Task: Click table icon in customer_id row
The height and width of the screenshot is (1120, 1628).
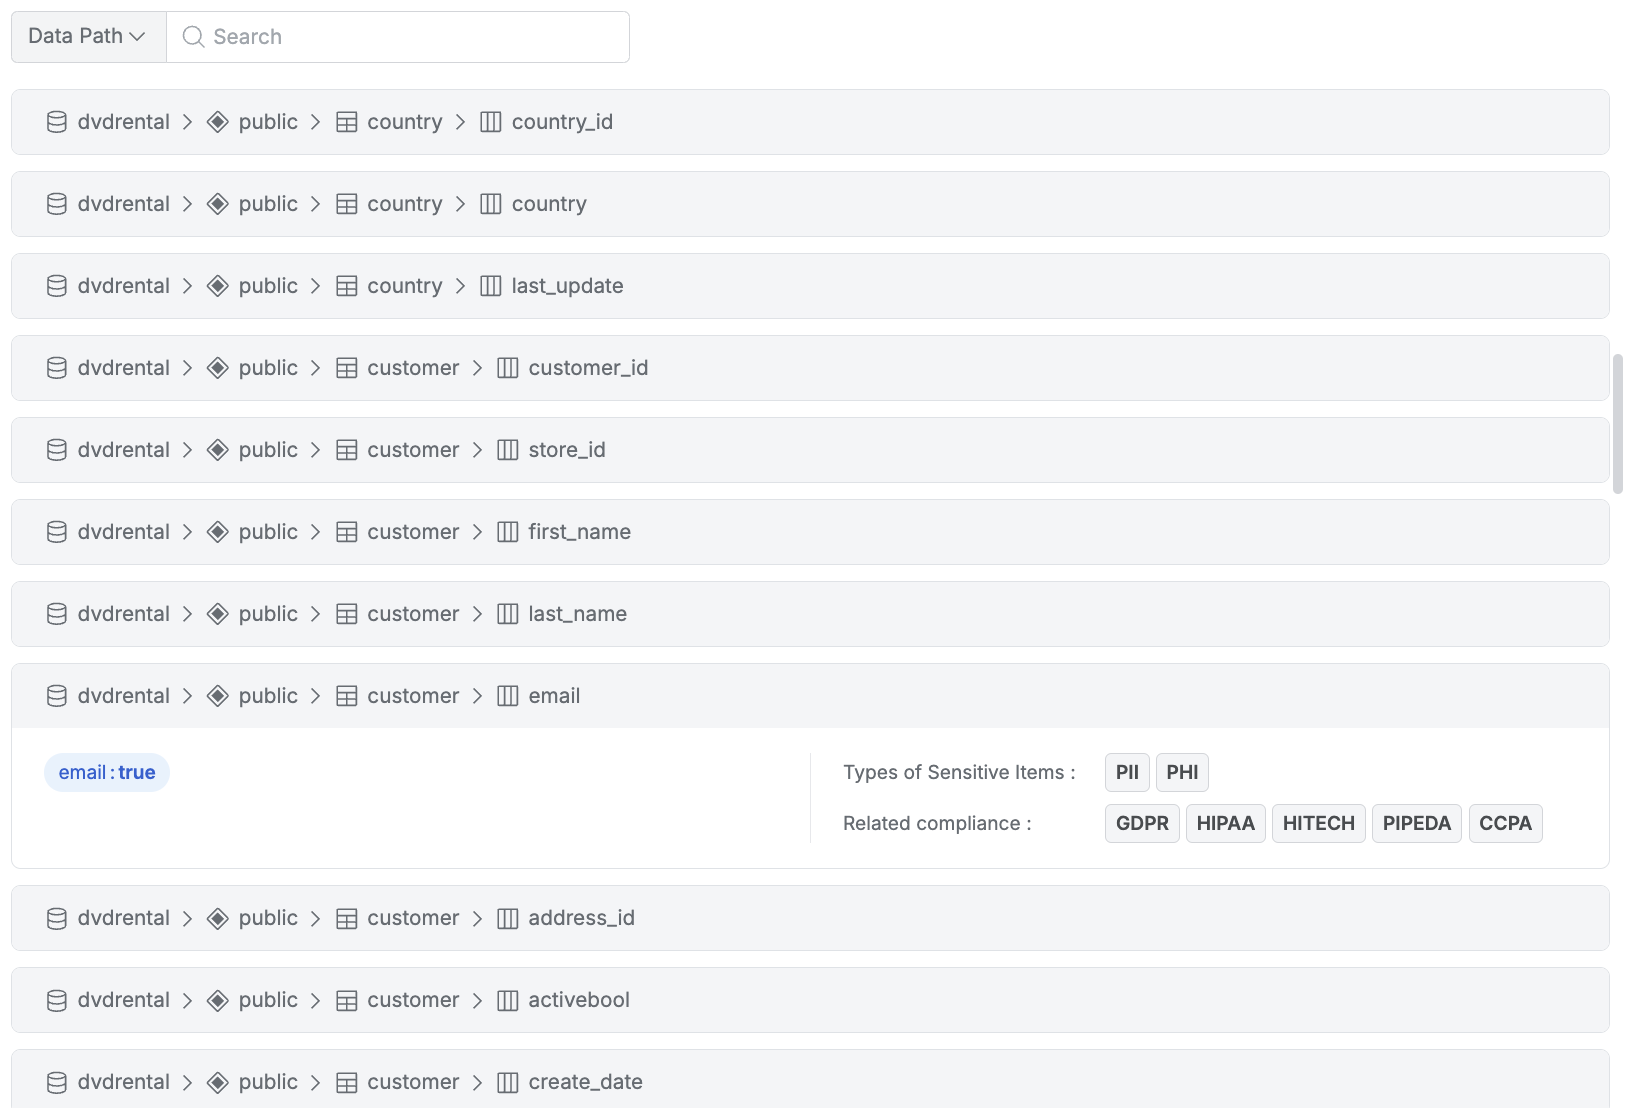Action: pos(346,368)
